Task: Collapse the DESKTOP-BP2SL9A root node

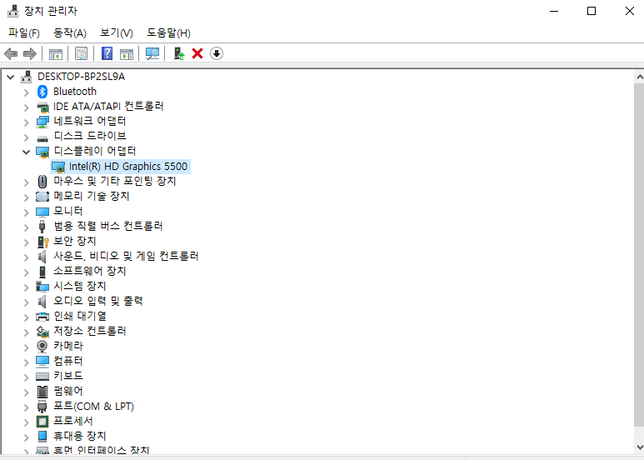Action: pyautogui.click(x=11, y=76)
